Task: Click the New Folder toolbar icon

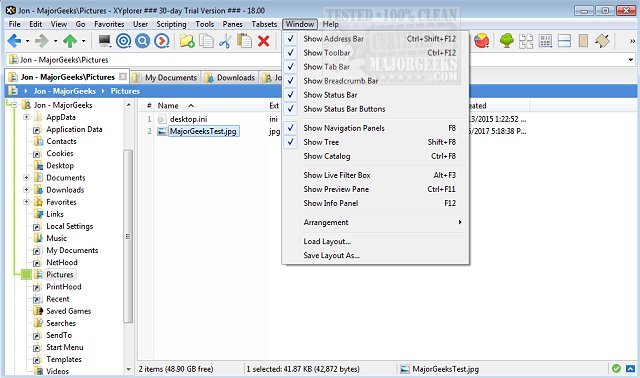Action: 187,41
